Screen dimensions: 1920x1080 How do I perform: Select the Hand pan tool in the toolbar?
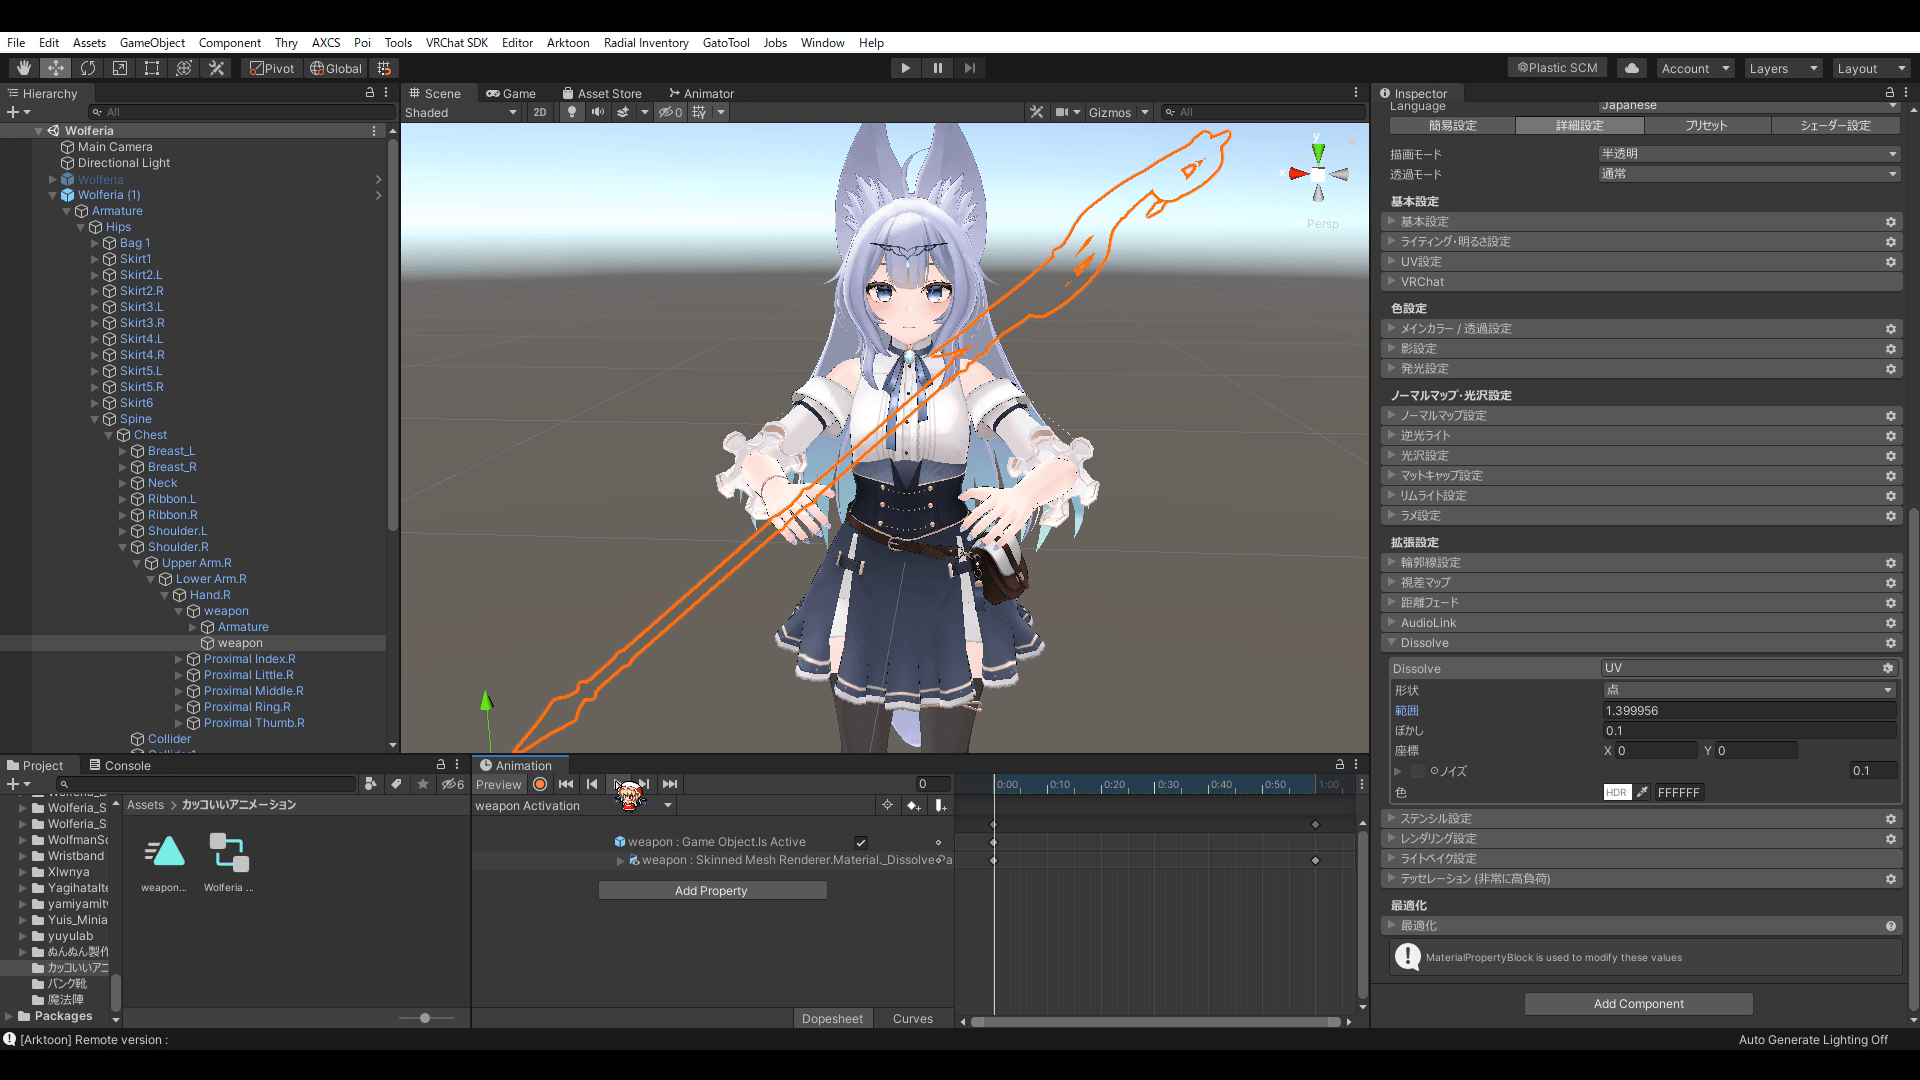22,68
